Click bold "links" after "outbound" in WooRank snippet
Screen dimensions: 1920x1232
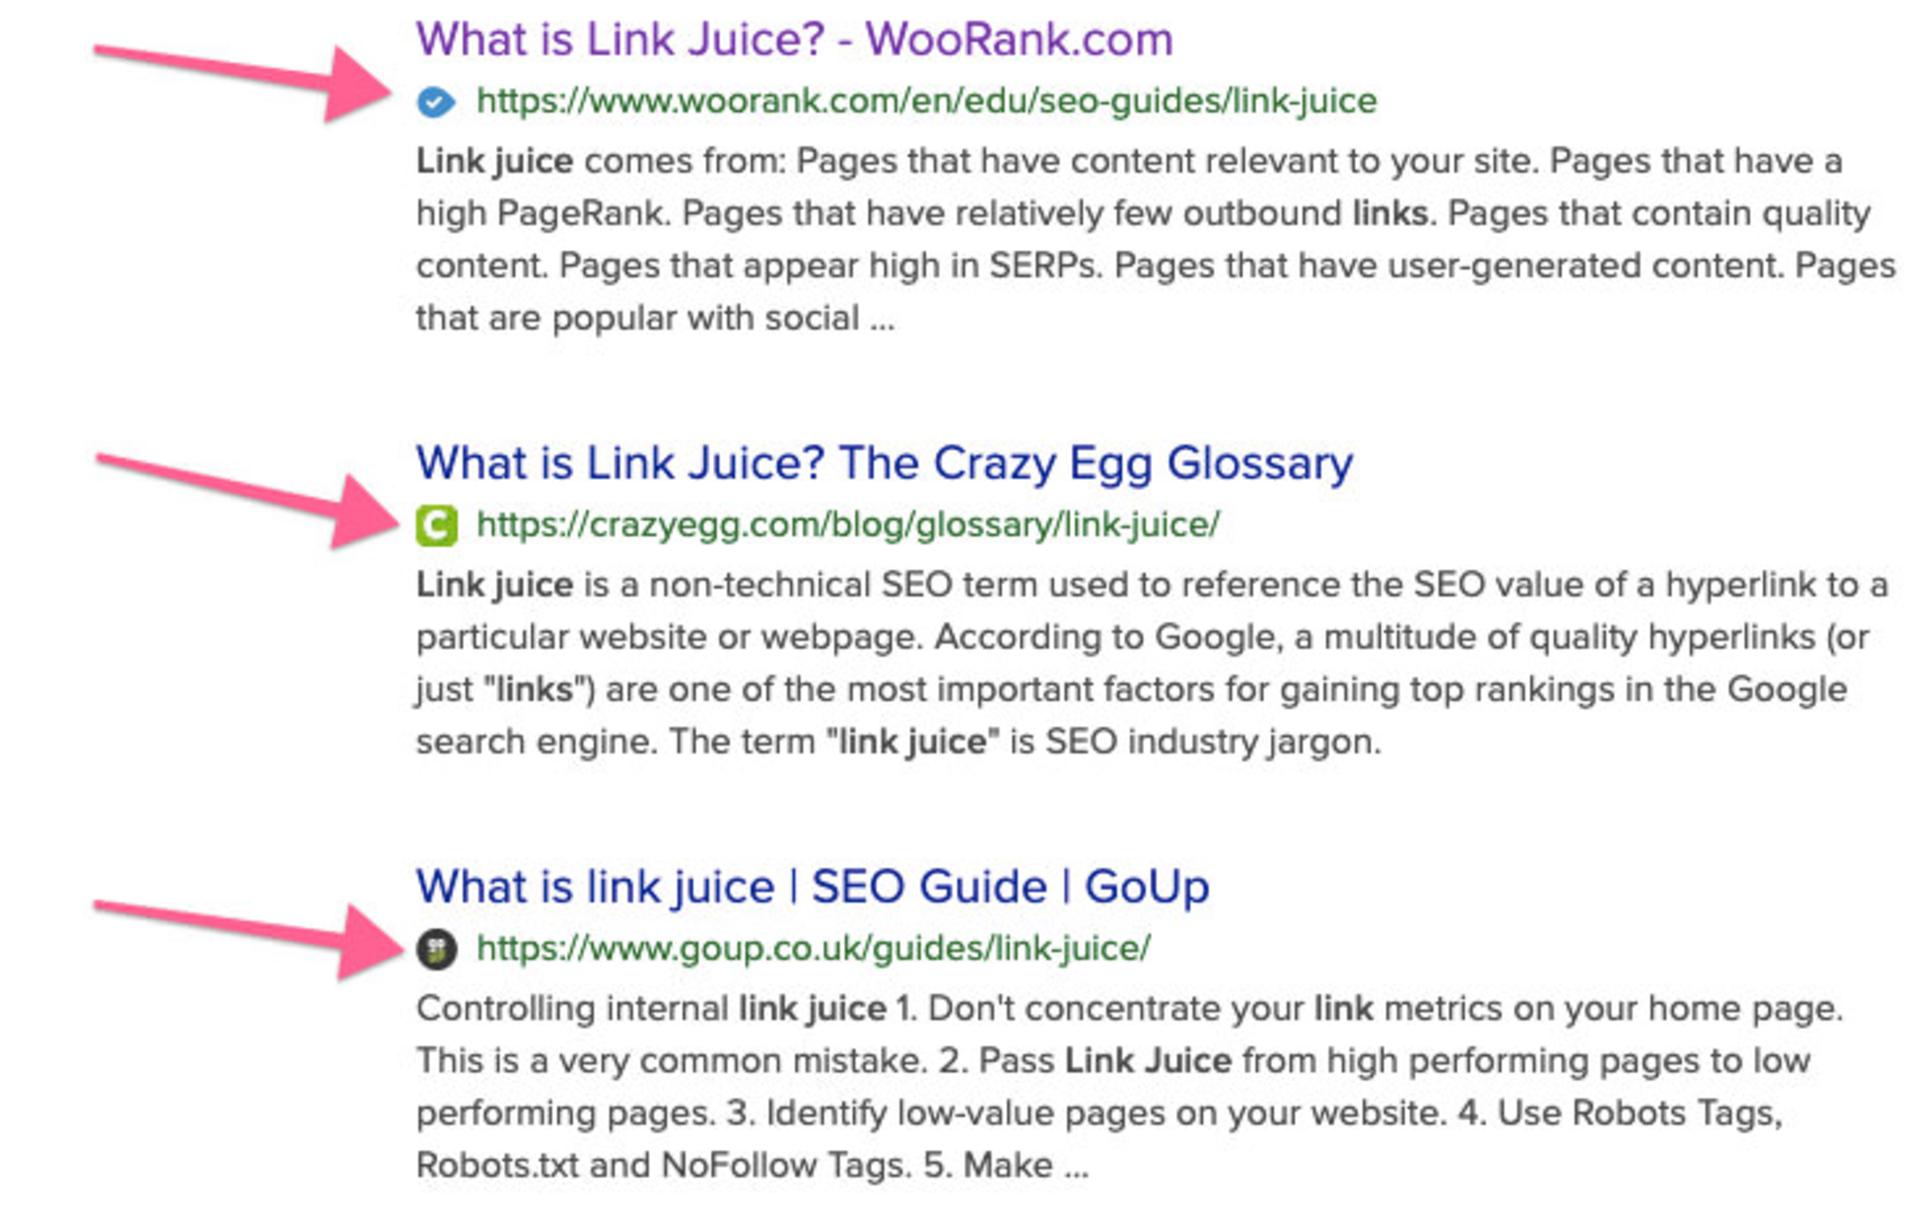(1390, 213)
